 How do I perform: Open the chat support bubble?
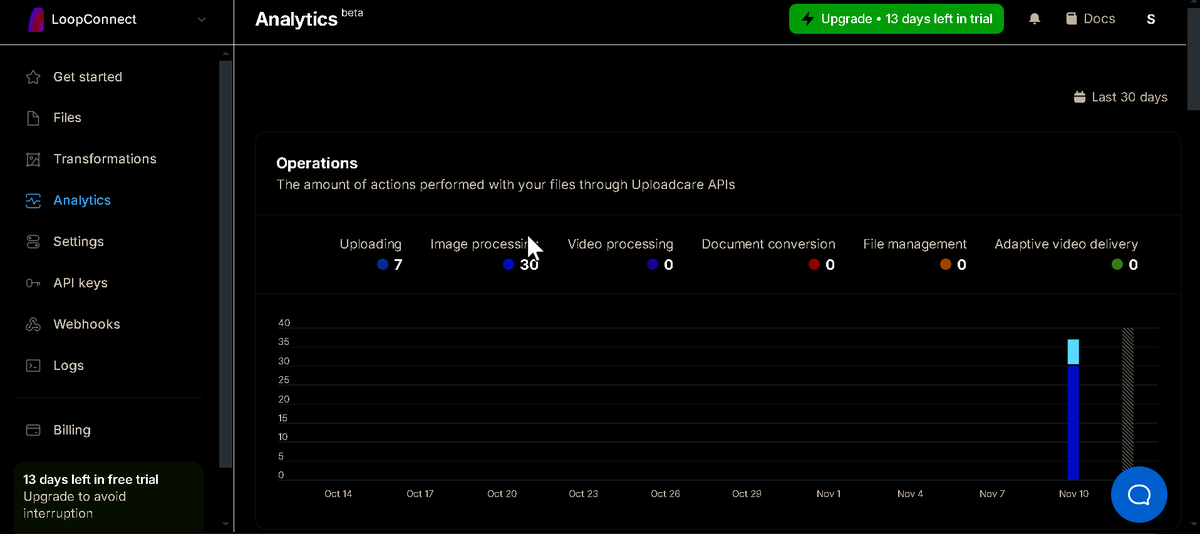1139,494
